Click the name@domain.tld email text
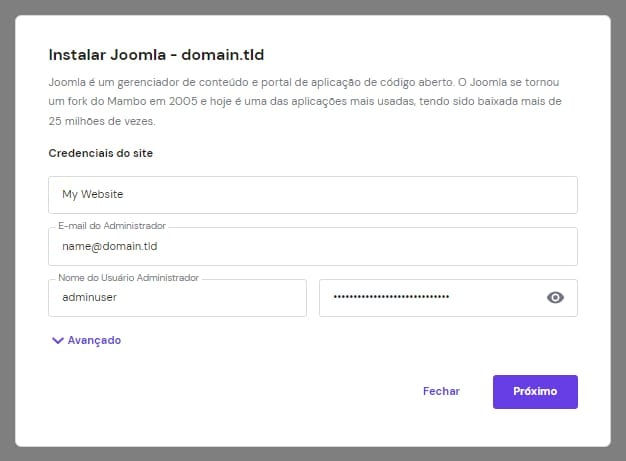Screen dimensions: 626x461 (110, 247)
